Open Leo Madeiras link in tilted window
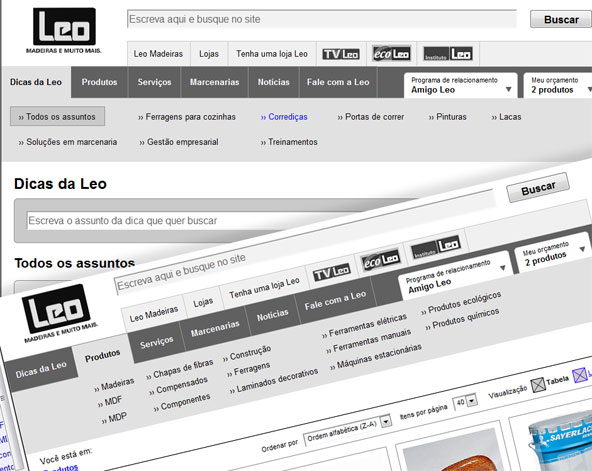This screenshot has height=471, width=592. [153, 314]
